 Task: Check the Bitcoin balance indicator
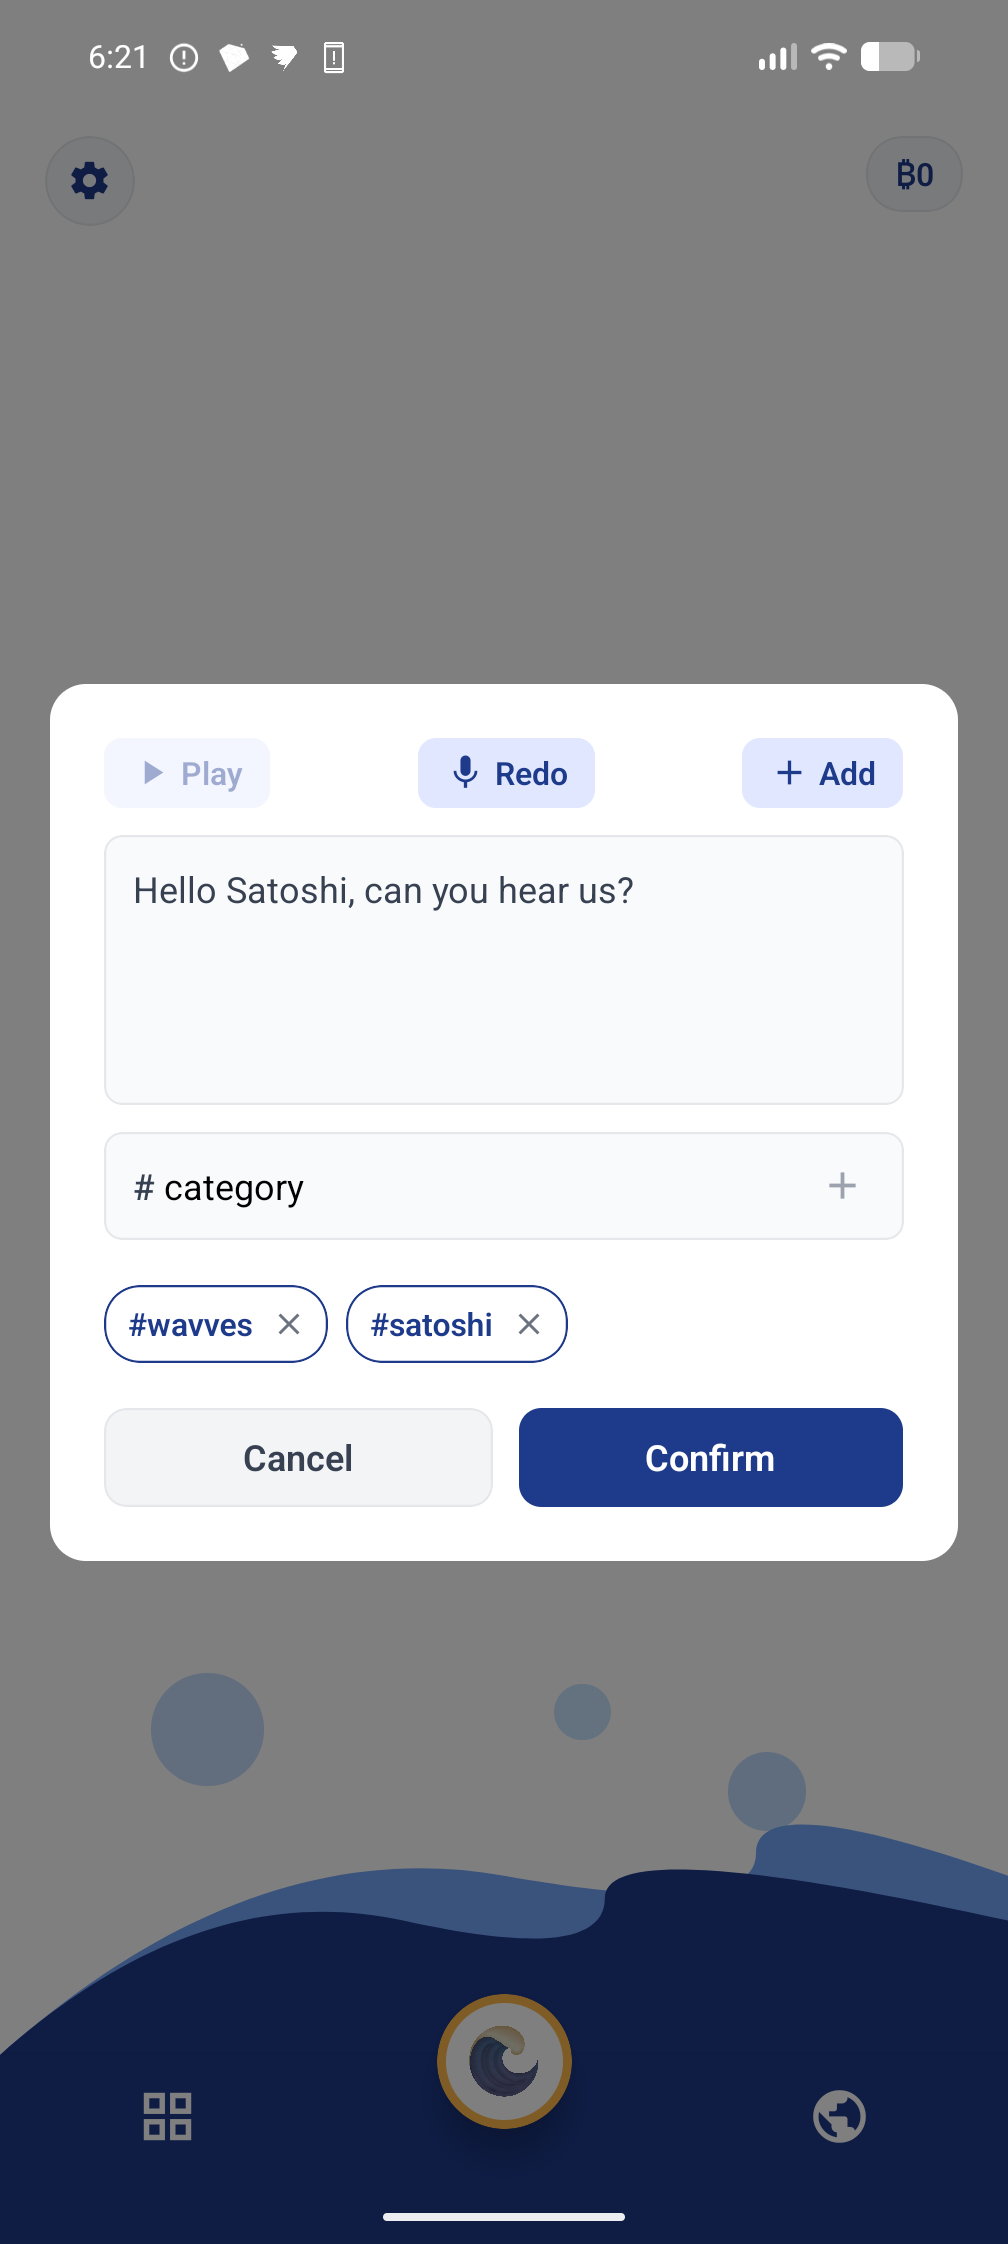click(x=913, y=174)
